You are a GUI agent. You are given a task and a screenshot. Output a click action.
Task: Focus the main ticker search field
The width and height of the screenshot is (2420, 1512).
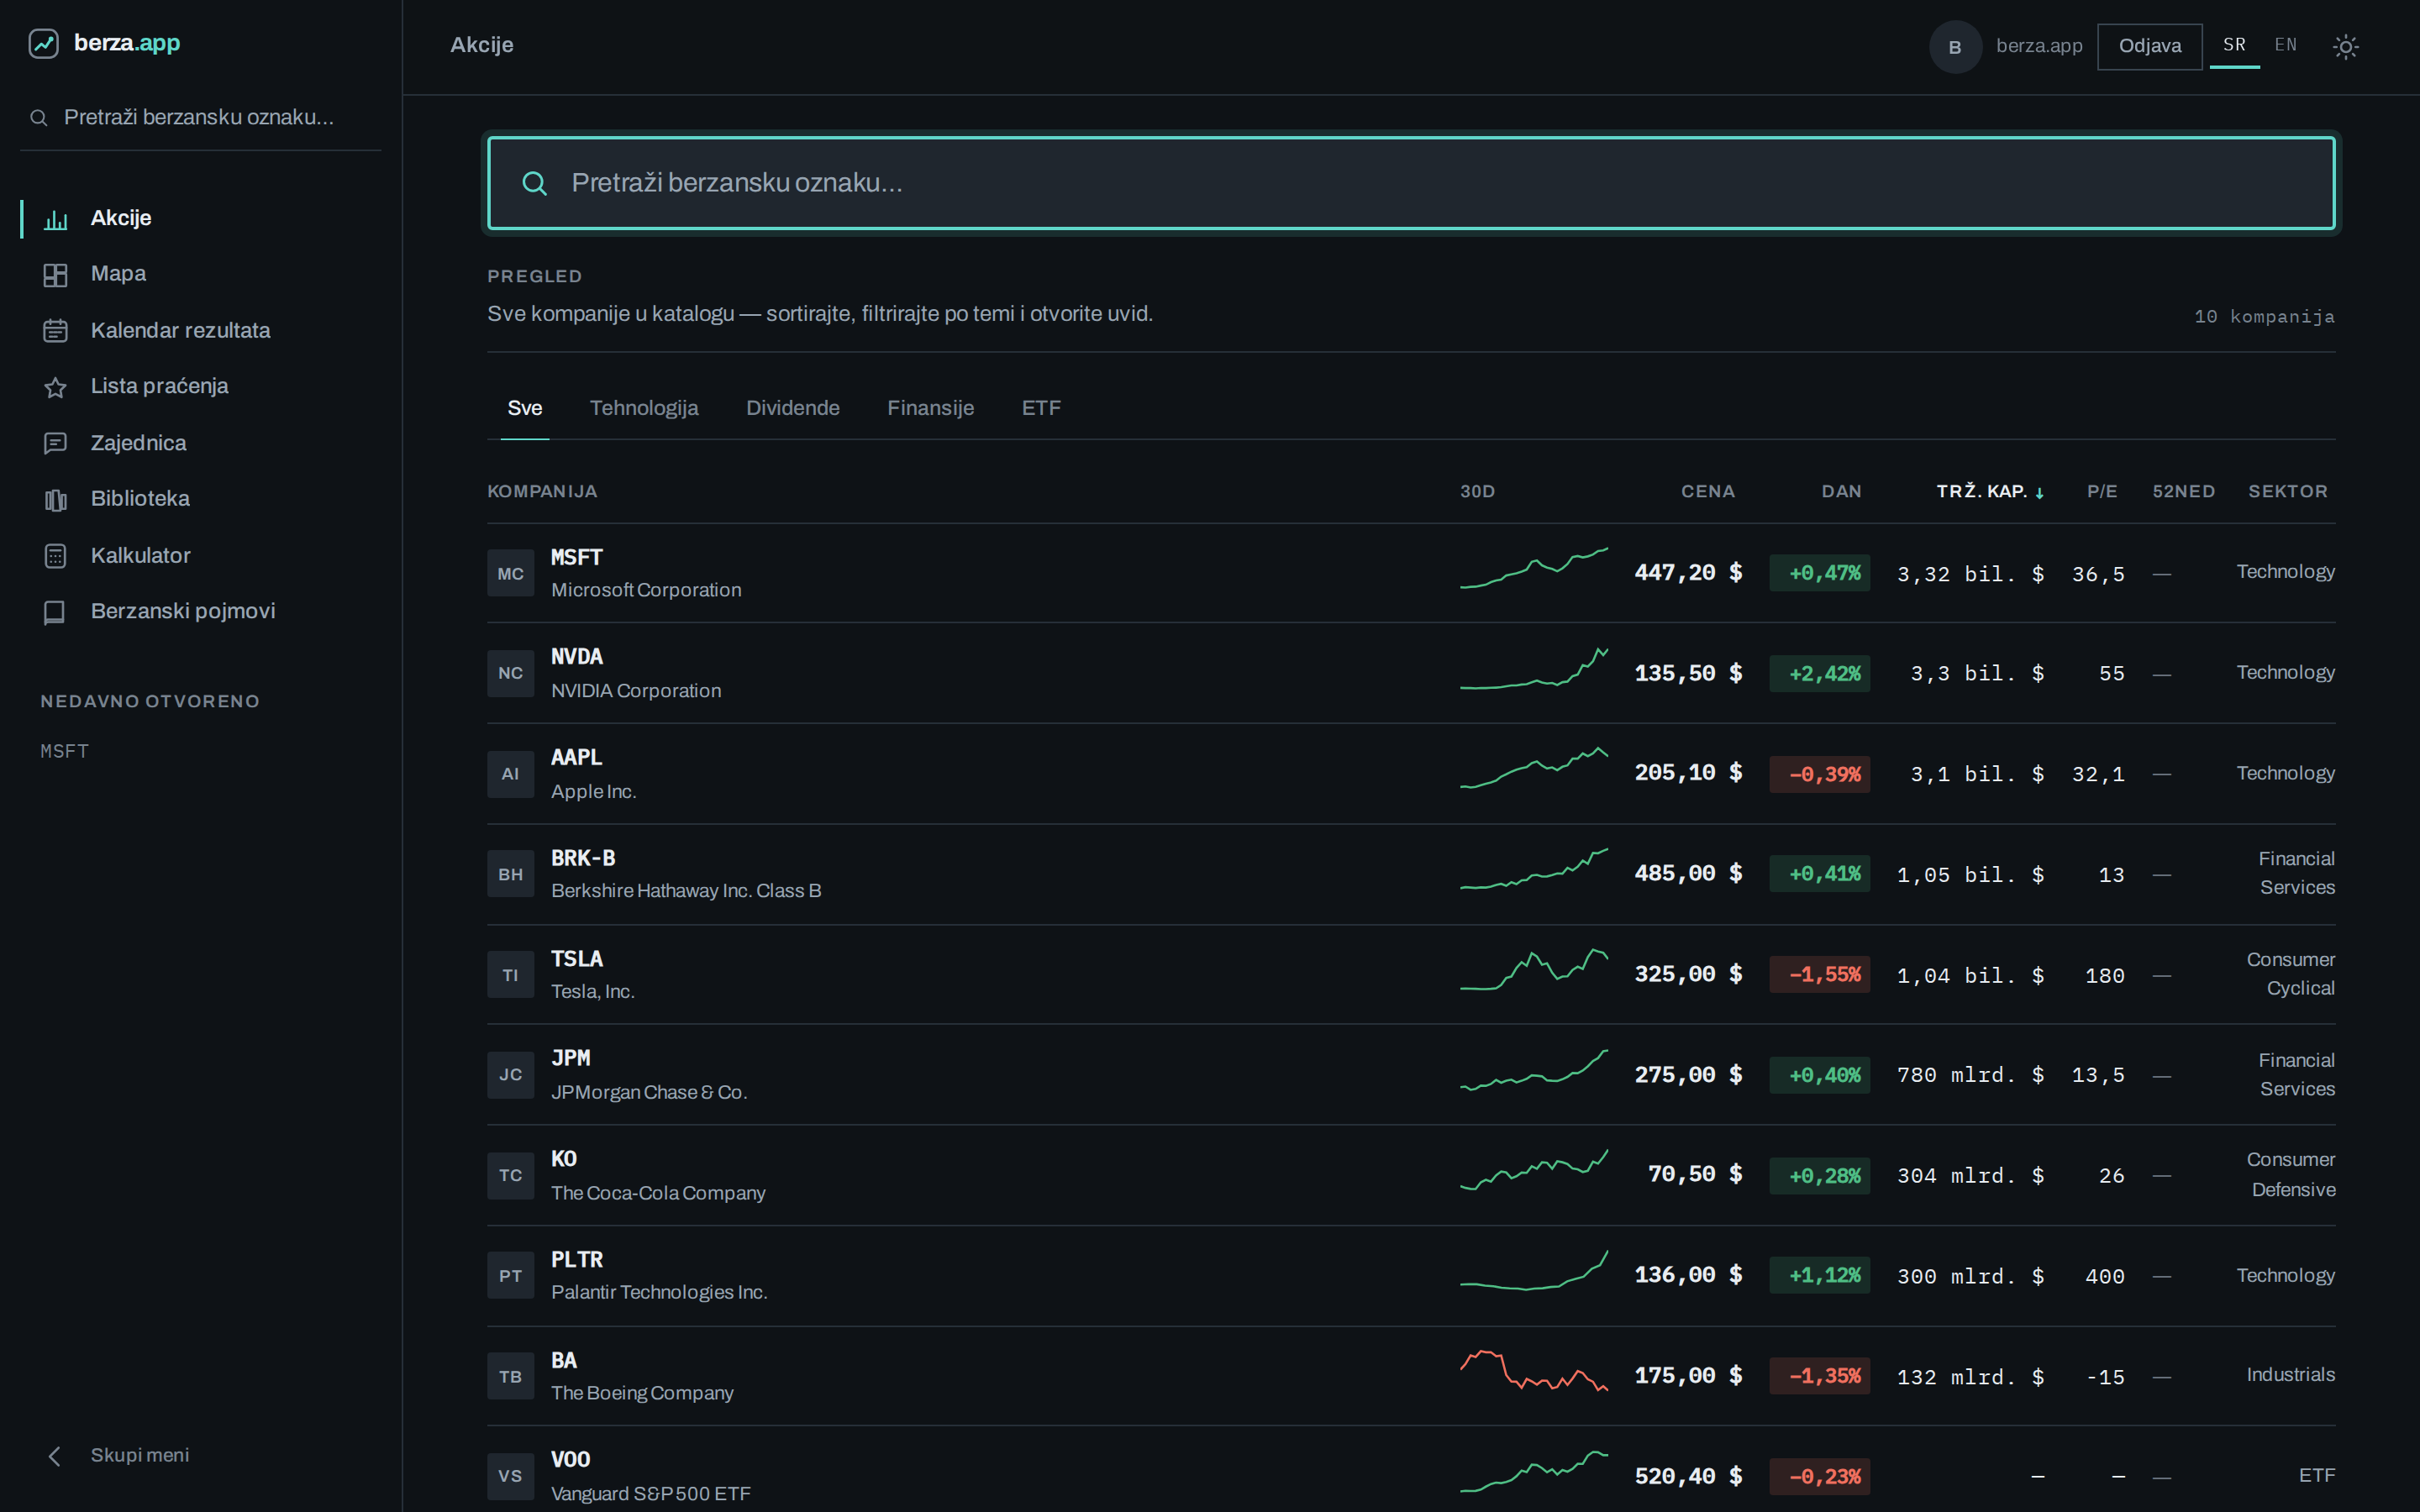tap(1411, 183)
